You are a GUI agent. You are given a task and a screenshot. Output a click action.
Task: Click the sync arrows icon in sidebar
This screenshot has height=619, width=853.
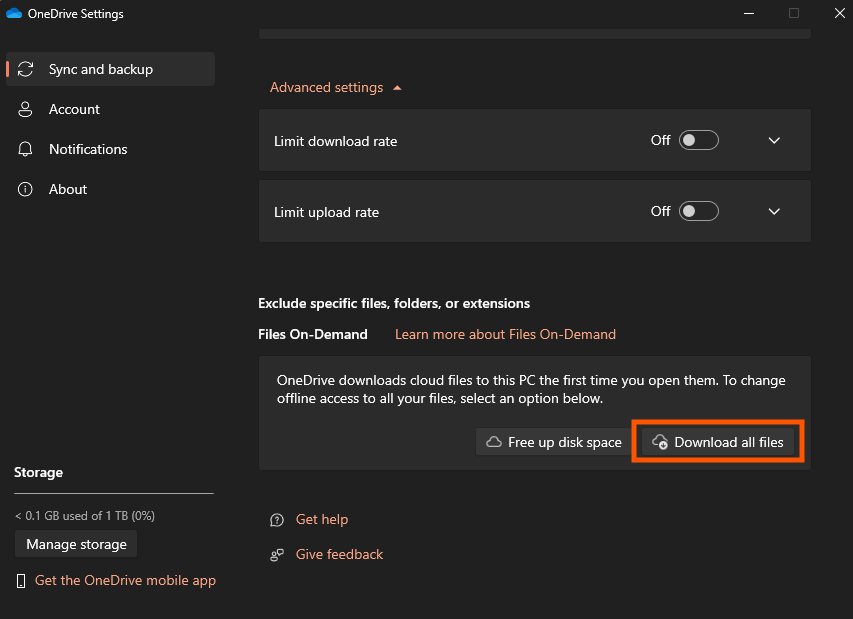click(26, 69)
